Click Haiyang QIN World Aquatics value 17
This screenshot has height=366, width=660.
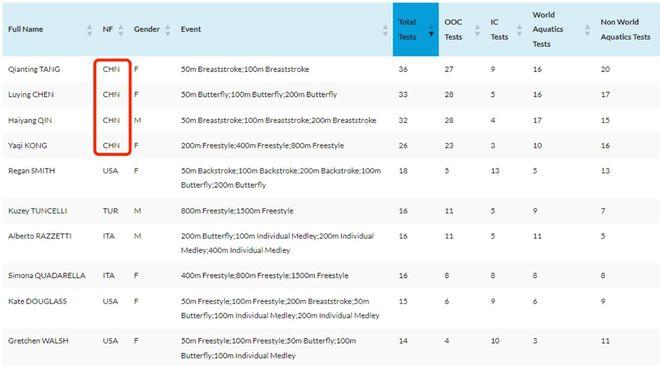coord(537,120)
